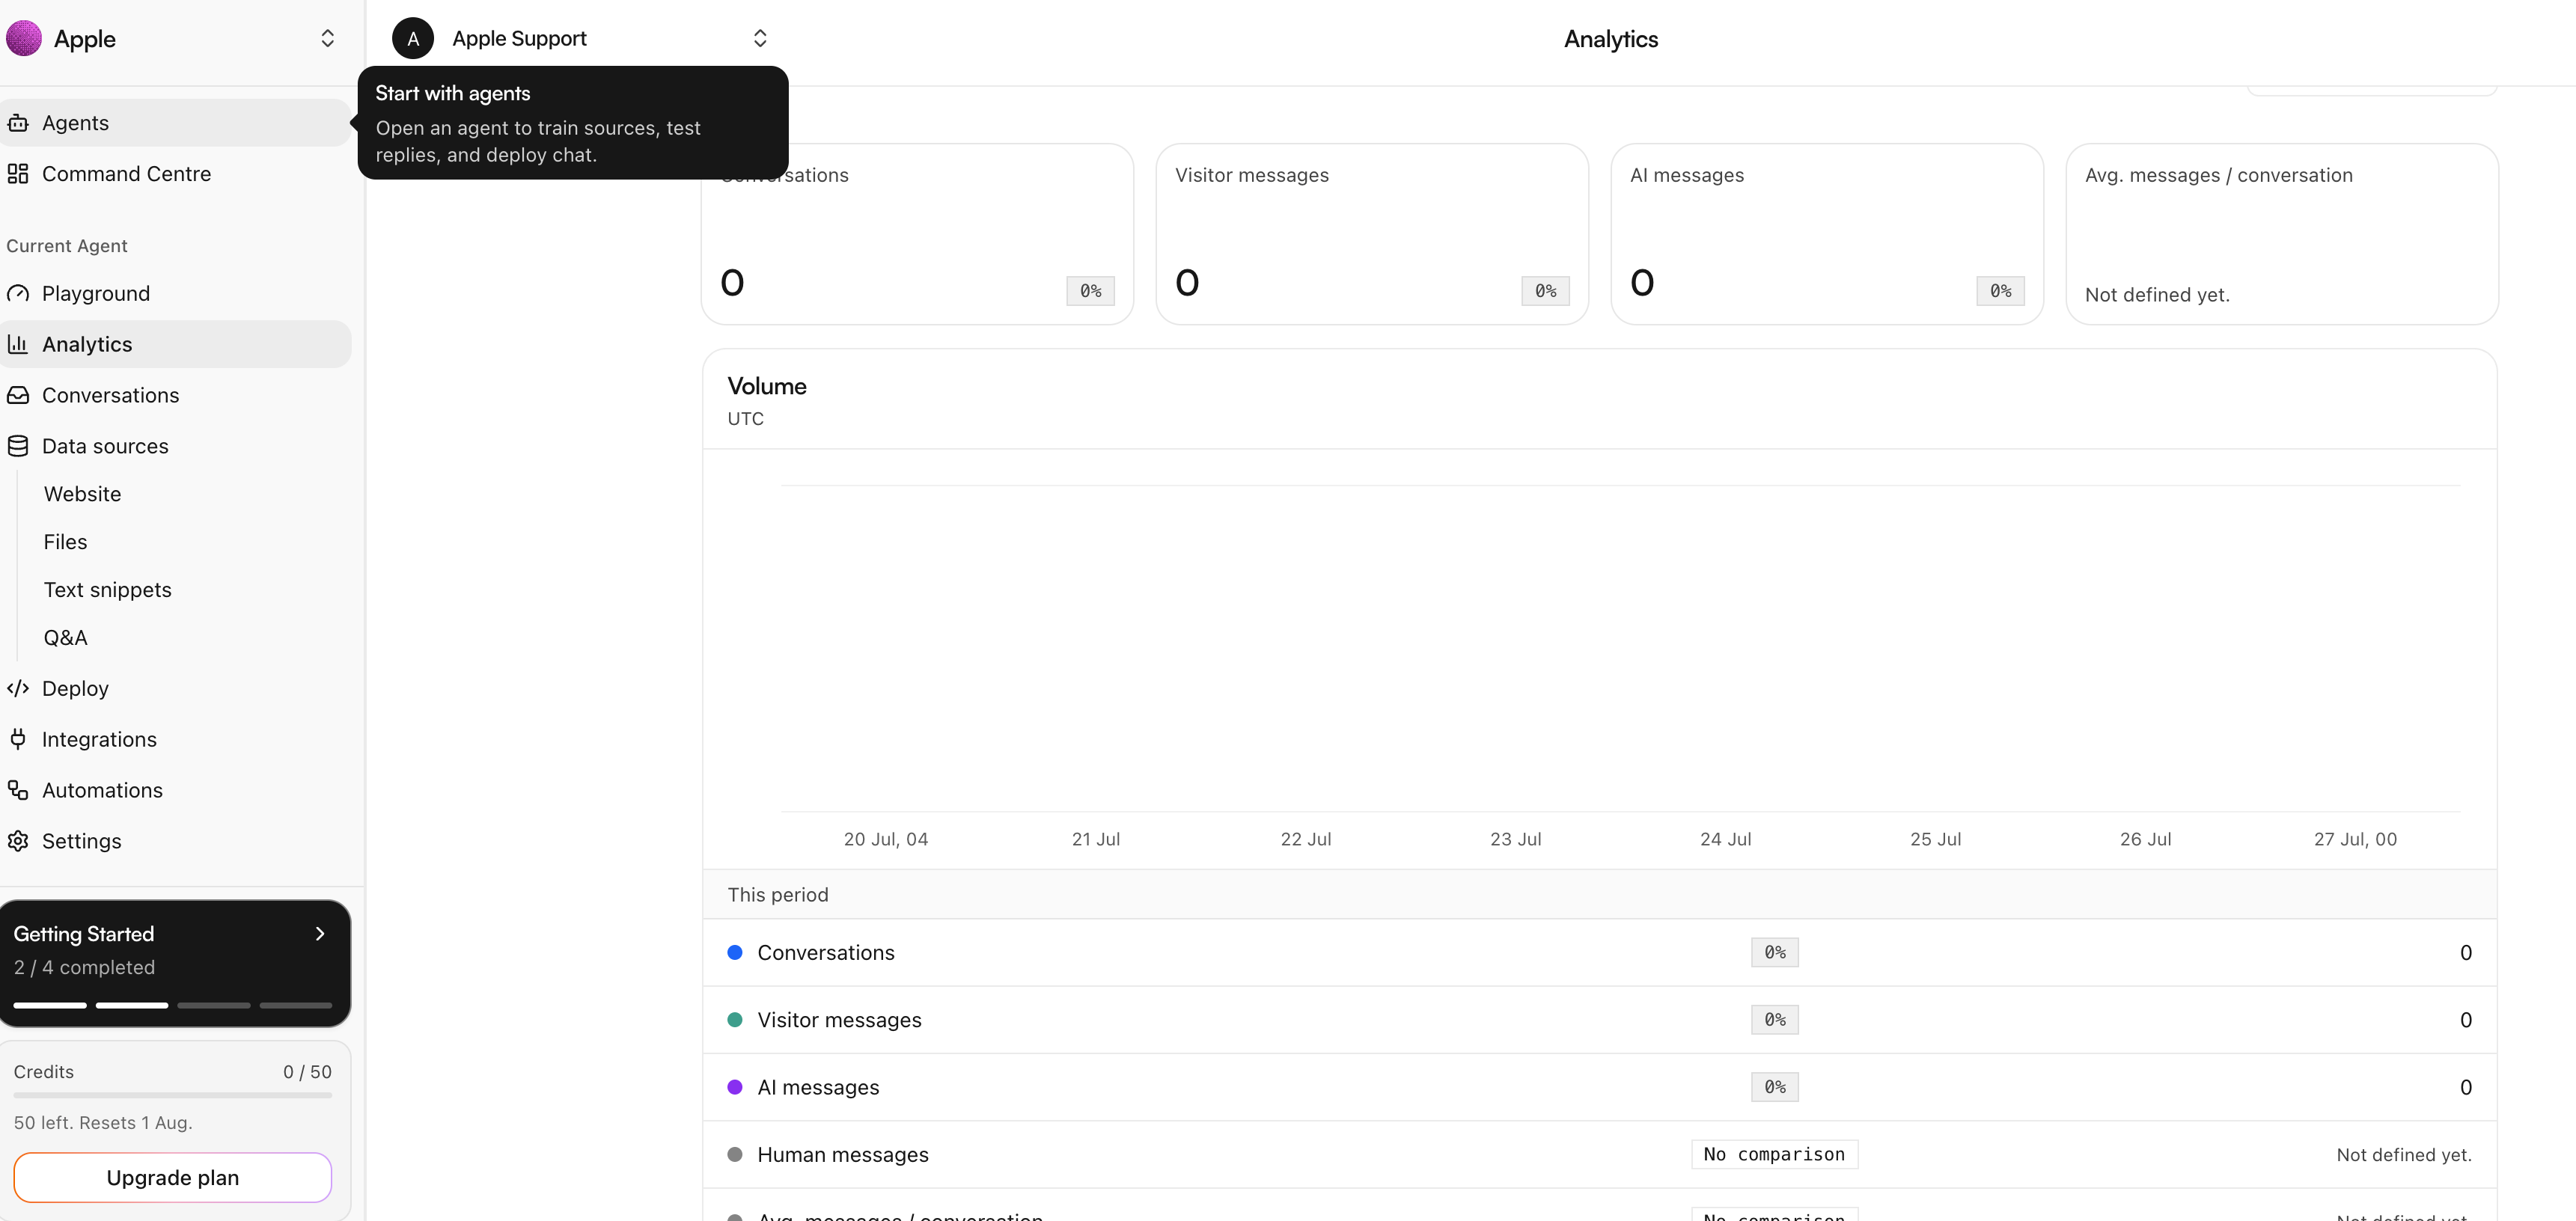Viewport: 2576px width, 1221px height.
Task: Click the Analytics bar chart icon
Action: [18, 344]
